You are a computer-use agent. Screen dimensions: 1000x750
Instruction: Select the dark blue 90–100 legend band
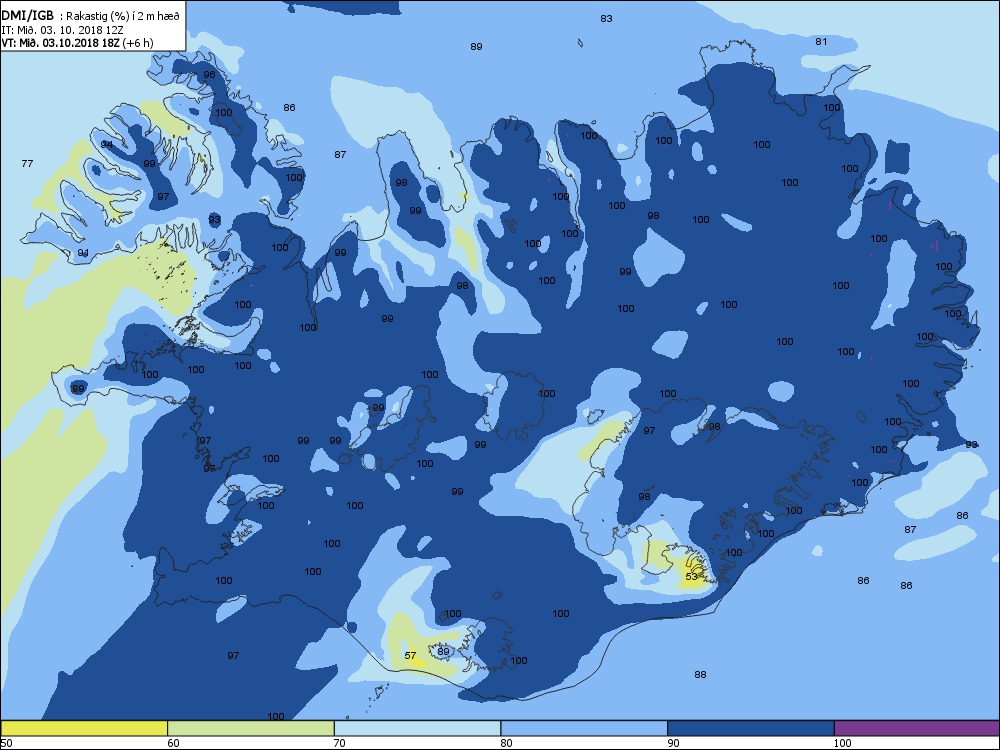pos(751,728)
